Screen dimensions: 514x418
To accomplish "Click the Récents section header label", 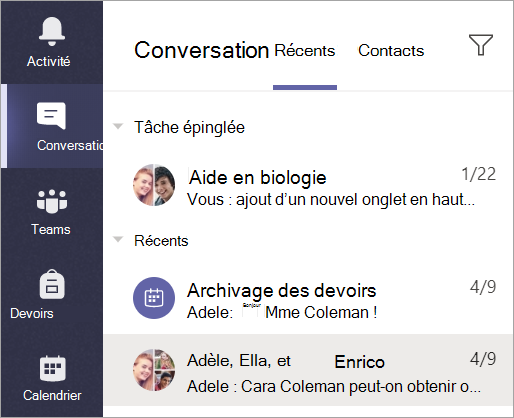I will point(161,241).
